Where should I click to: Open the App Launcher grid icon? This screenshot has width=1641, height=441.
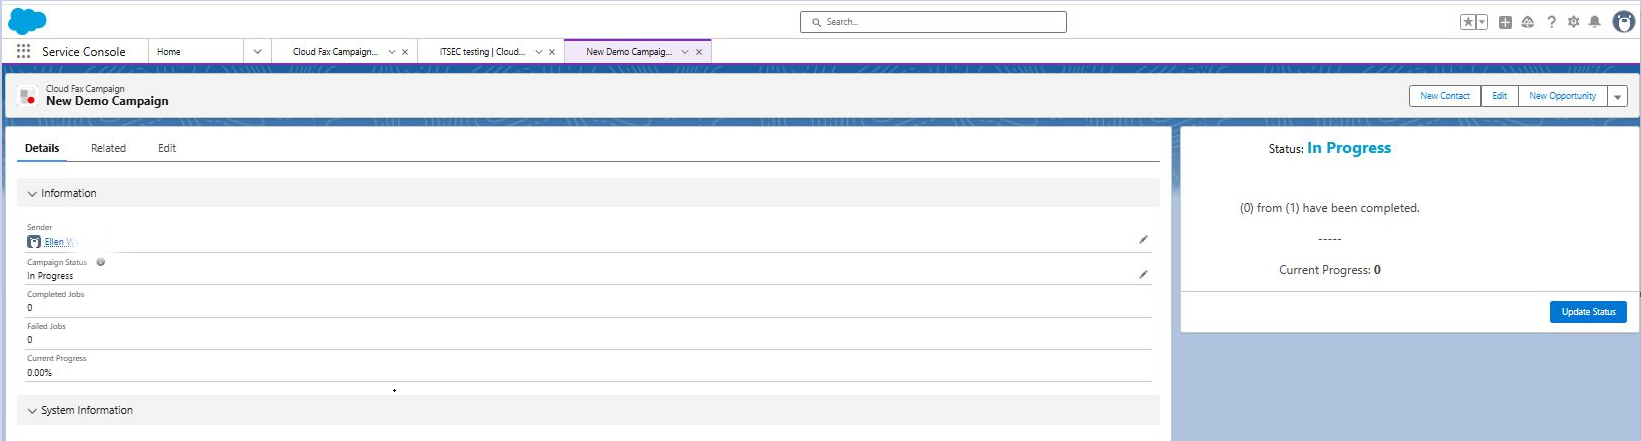click(23, 51)
